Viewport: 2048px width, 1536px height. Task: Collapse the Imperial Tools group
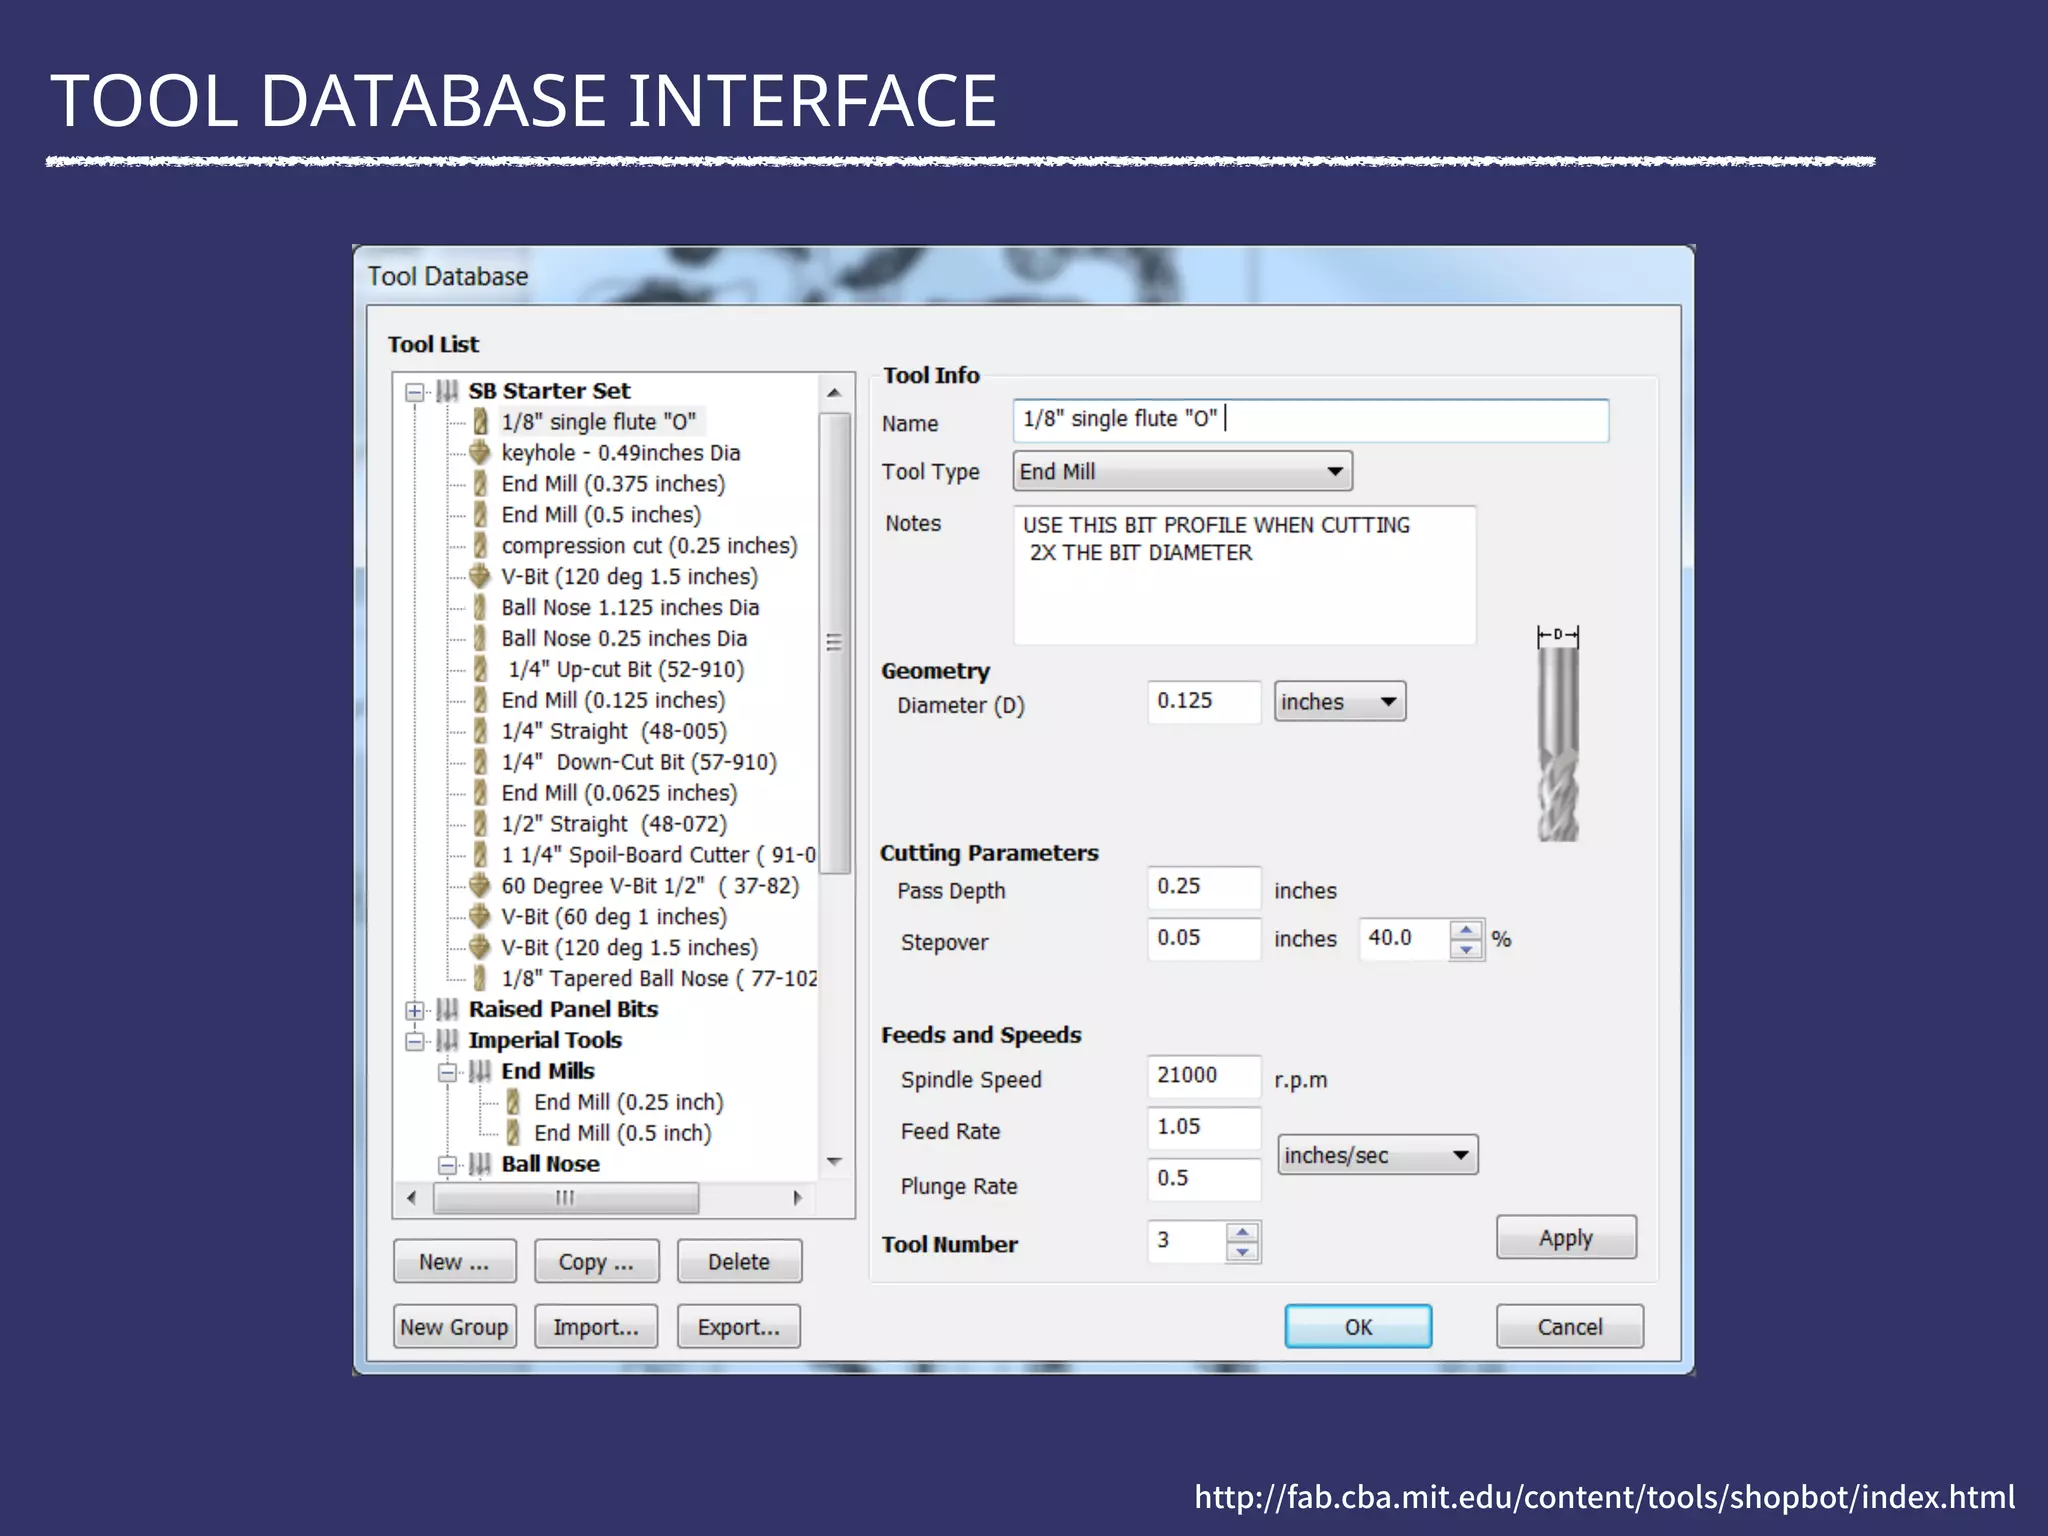click(415, 1042)
